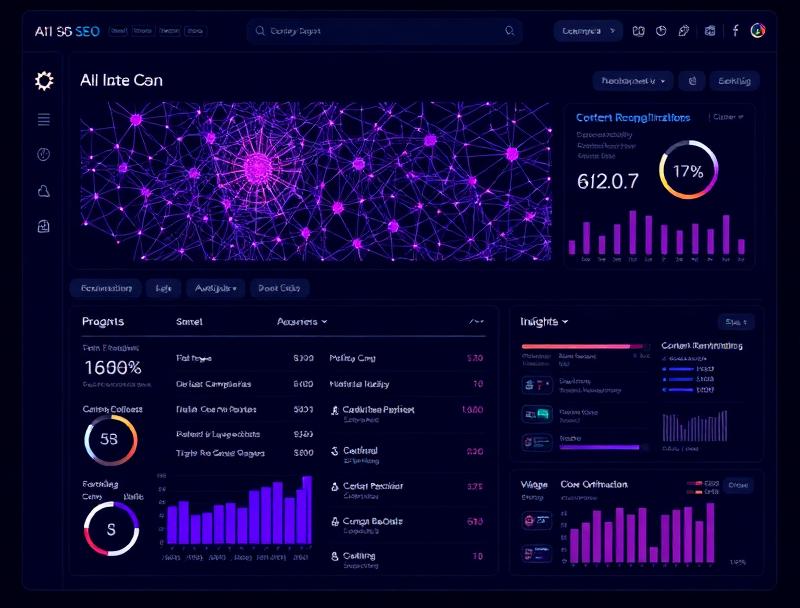Select the export icon at the sidebar bottom
800x608 pixels.
pyautogui.click(x=42, y=228)
